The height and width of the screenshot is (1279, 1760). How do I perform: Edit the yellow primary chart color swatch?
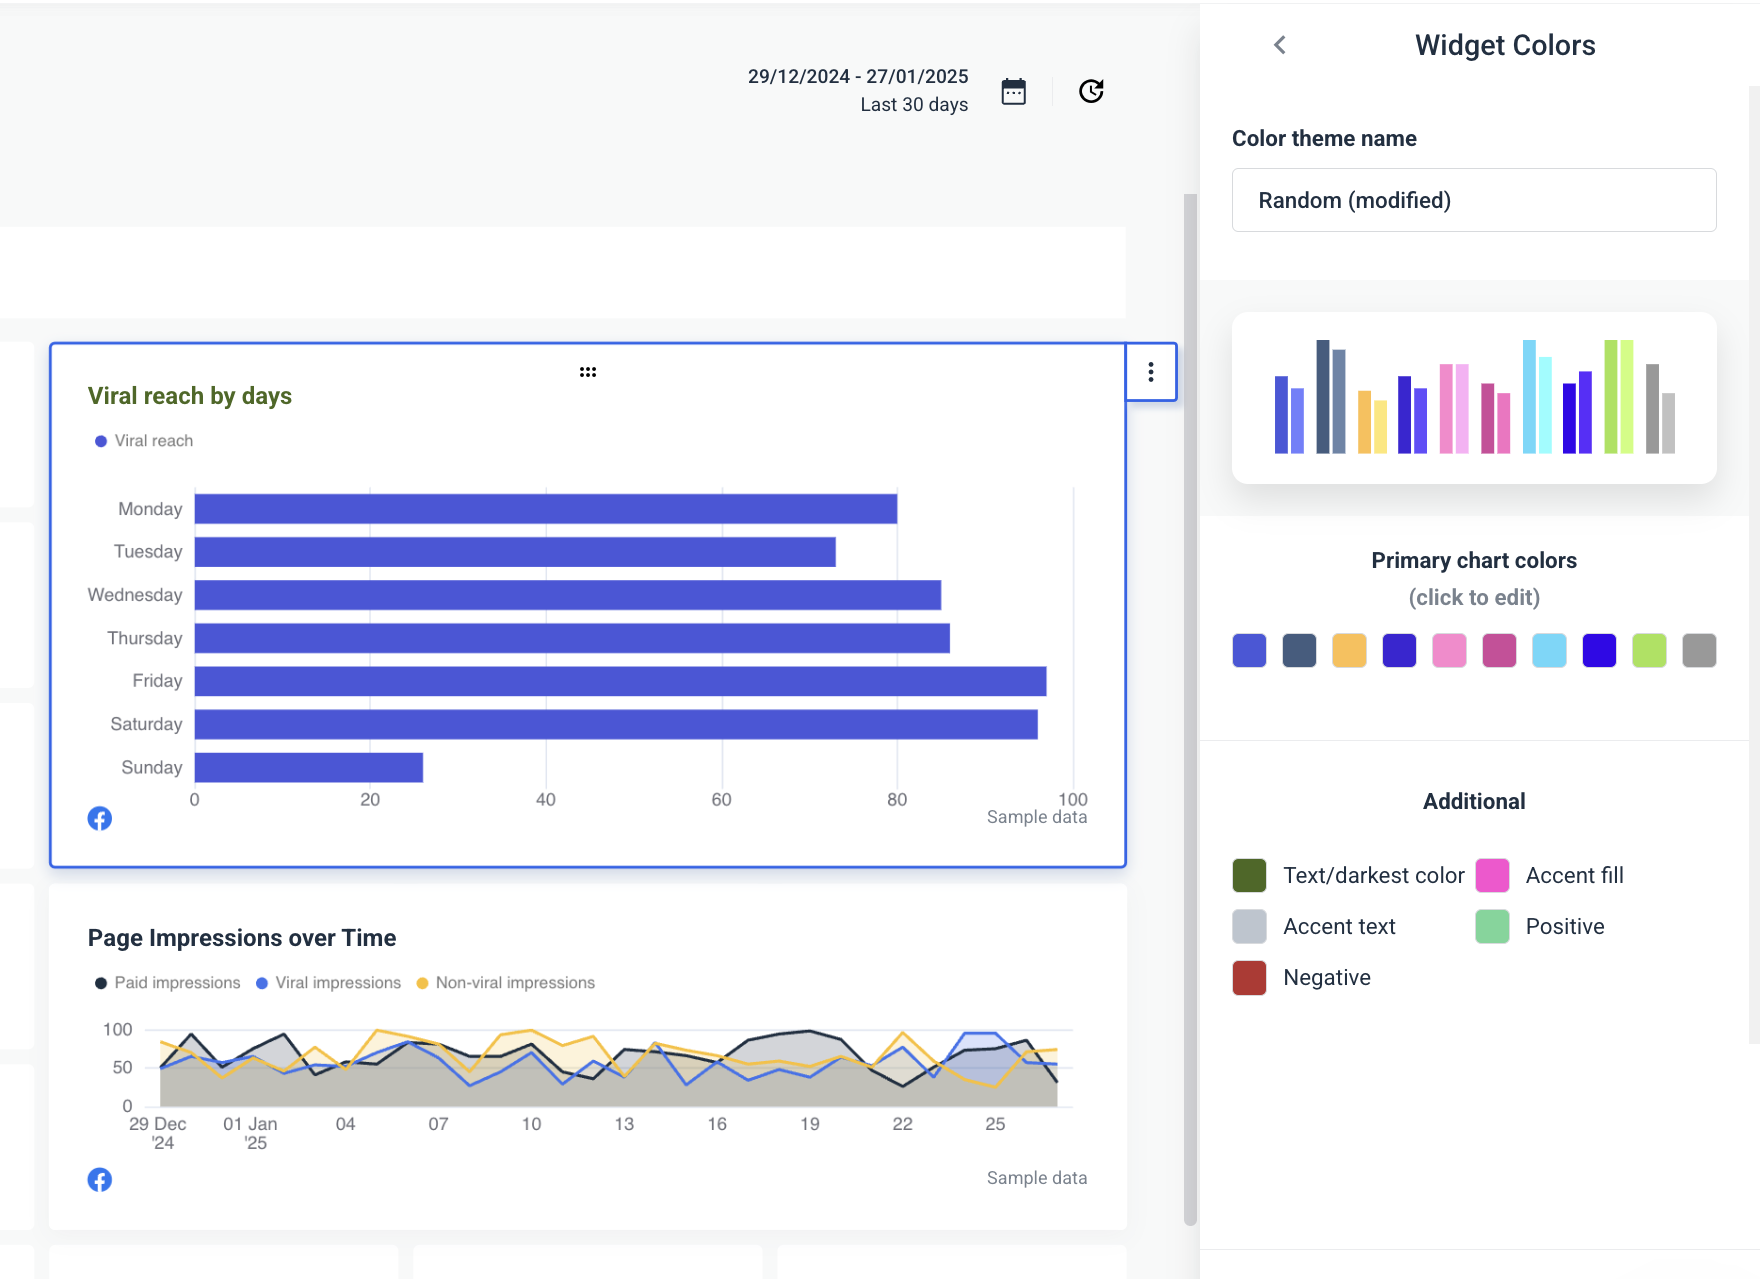pyautogui.click(x=1349, y=650)
